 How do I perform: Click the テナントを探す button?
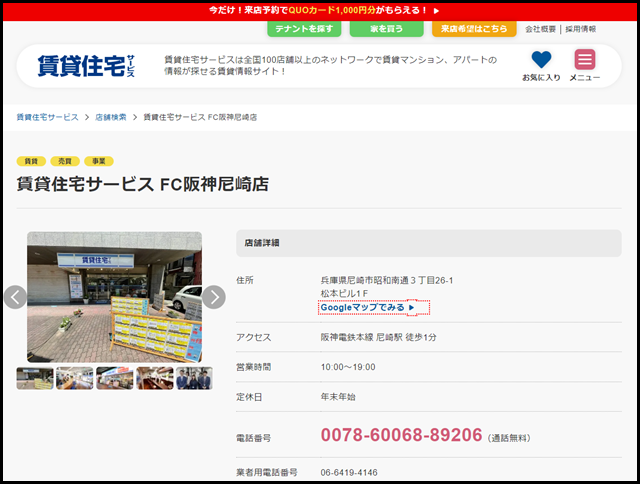[304, 29]
